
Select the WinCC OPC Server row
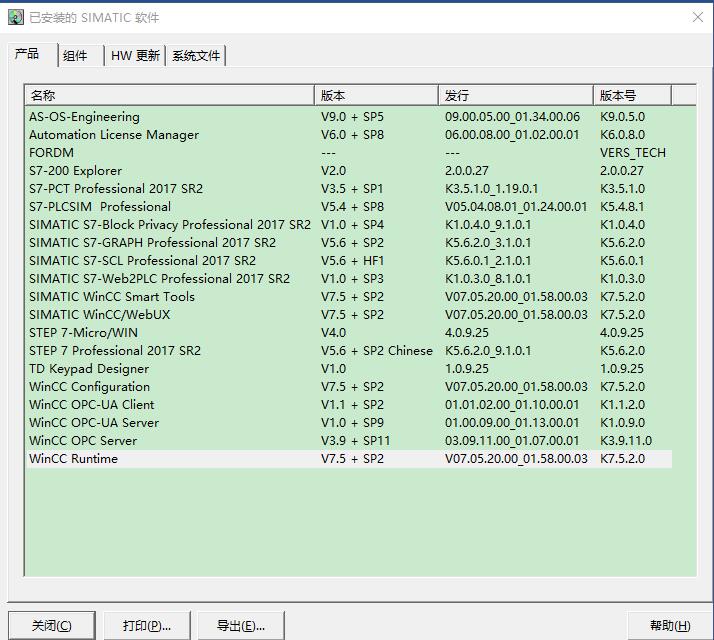point(83,441)
